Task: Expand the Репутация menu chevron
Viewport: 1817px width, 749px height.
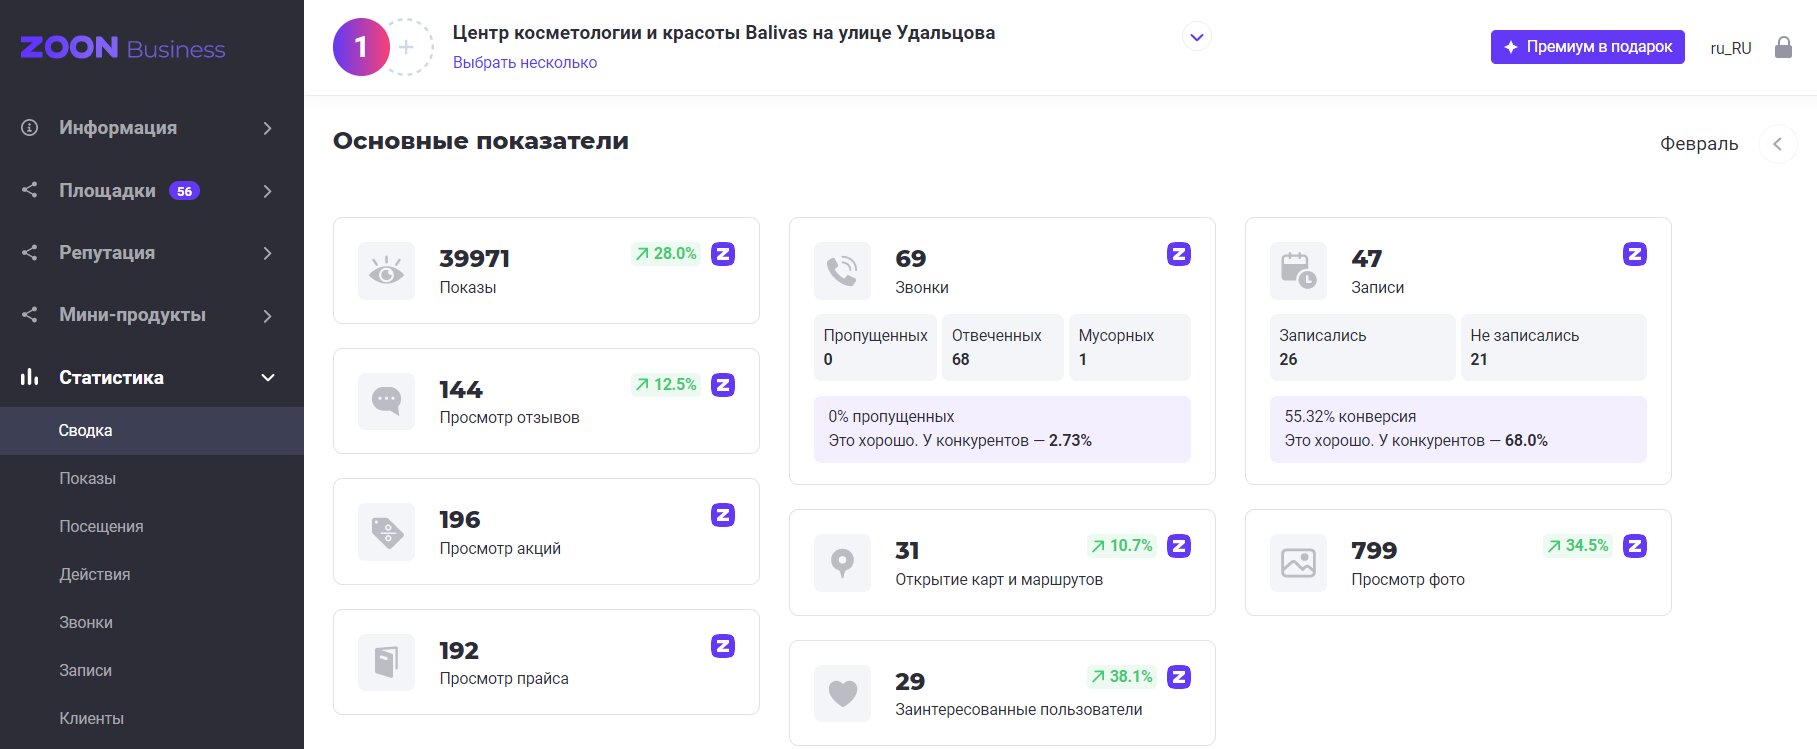Action: coord(267,253)
